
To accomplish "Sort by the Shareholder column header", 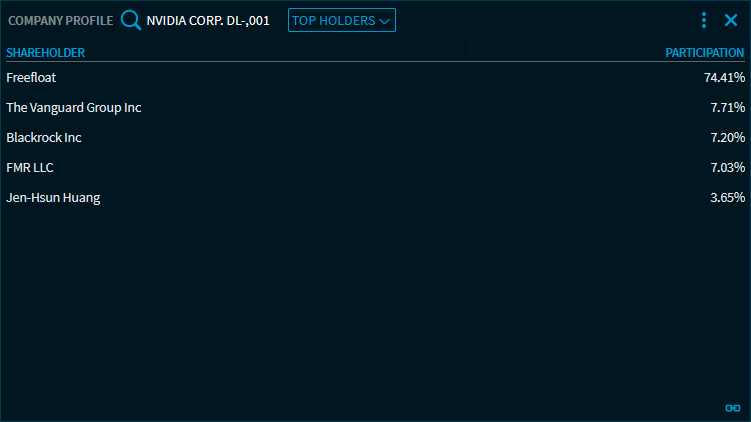I will [x=46, y=52].
